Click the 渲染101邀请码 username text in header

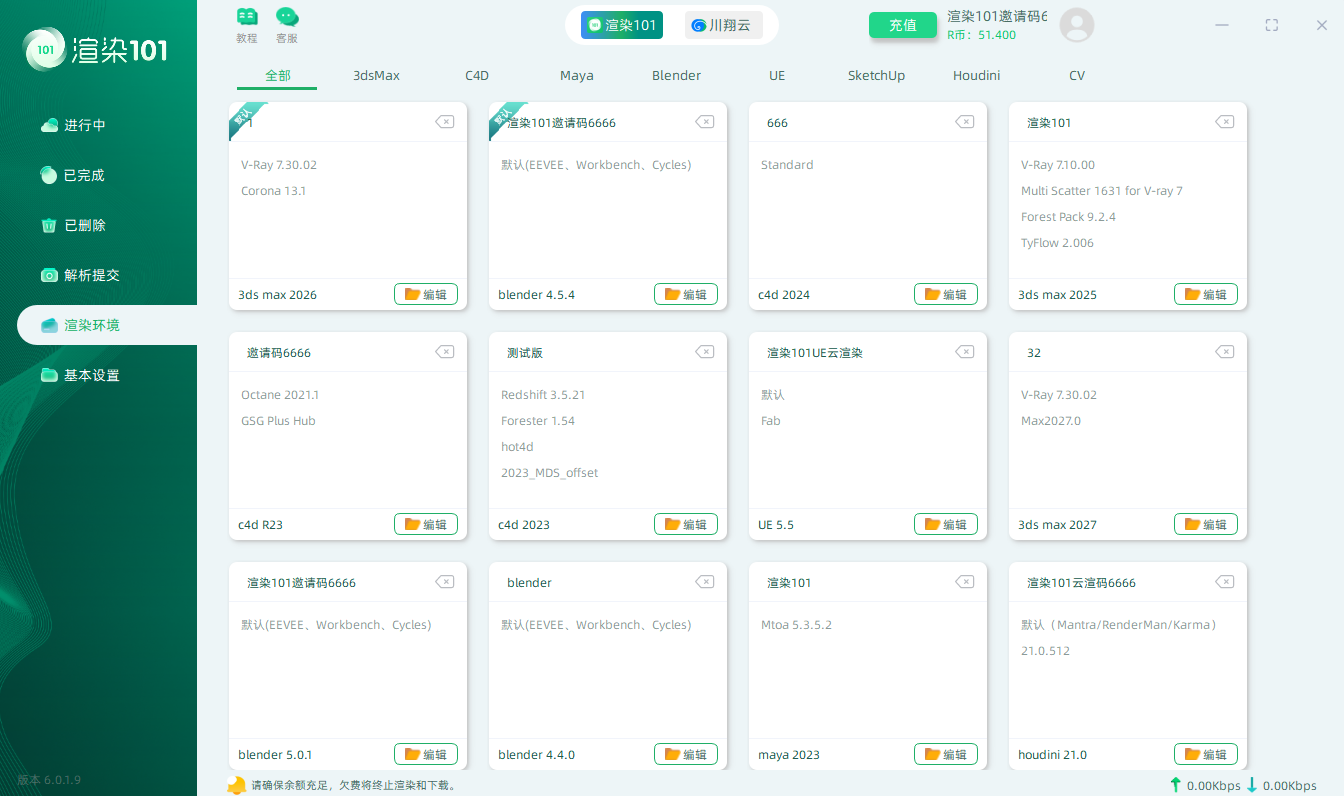point(997,16)
